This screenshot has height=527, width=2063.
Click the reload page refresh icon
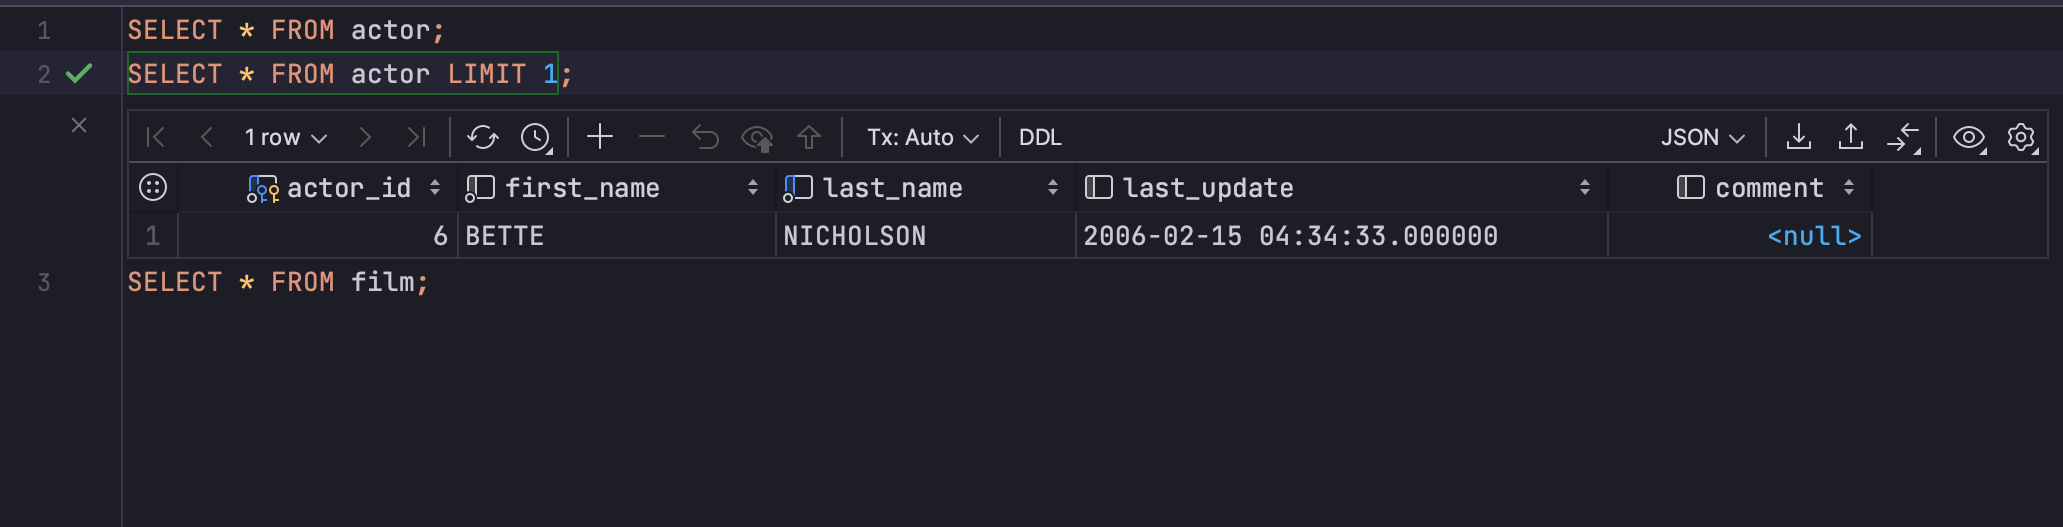coord(482,137)
